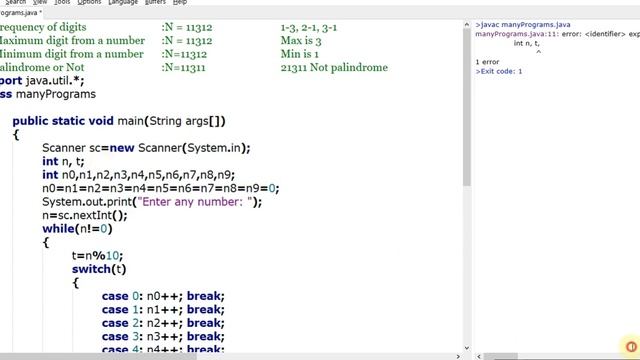
Task: Click the 'Max is 3' comment text
Action: click(301, 41)
